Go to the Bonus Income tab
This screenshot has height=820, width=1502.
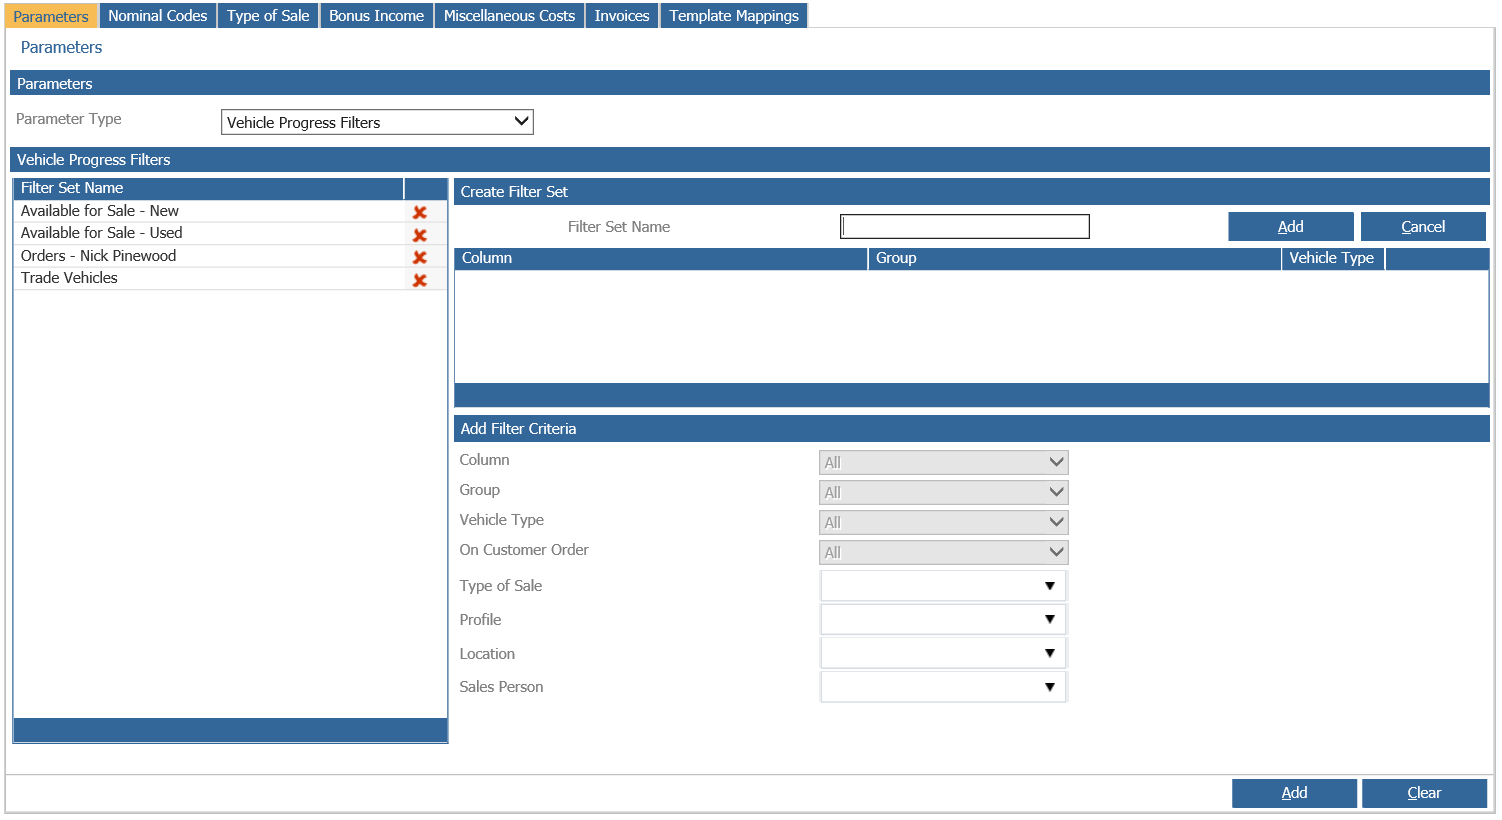[377, 16]
